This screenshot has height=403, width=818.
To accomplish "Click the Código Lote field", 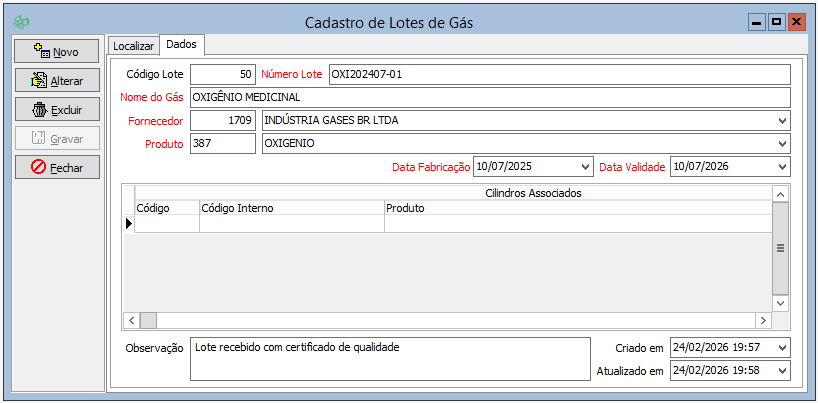I will click(x=222, y=75).
